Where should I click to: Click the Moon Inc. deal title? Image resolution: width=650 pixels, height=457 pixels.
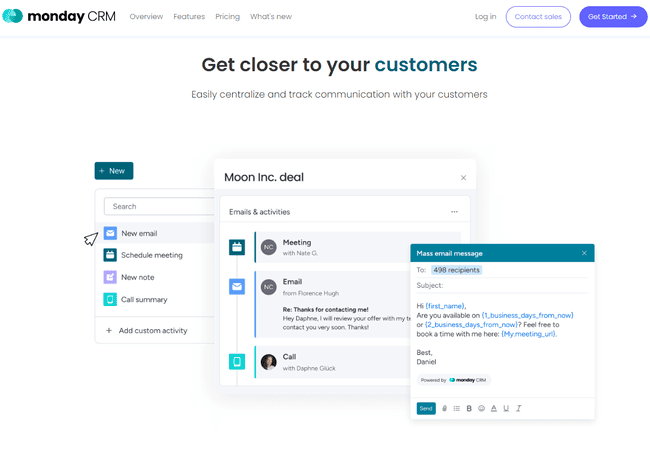[x=264, y=177]
